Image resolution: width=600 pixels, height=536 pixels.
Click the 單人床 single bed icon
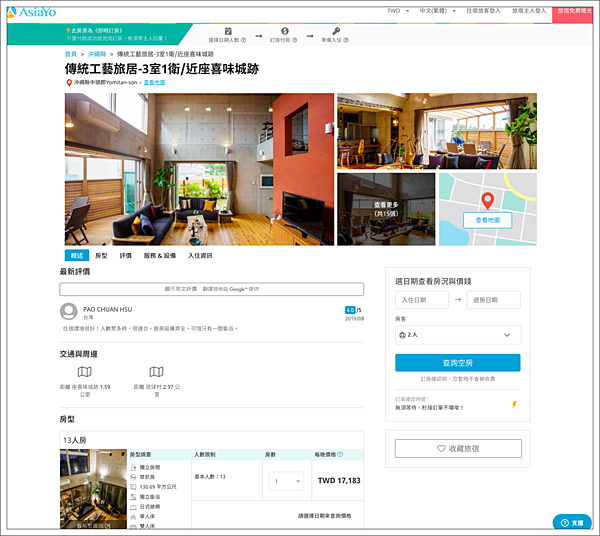pos(133,517)
